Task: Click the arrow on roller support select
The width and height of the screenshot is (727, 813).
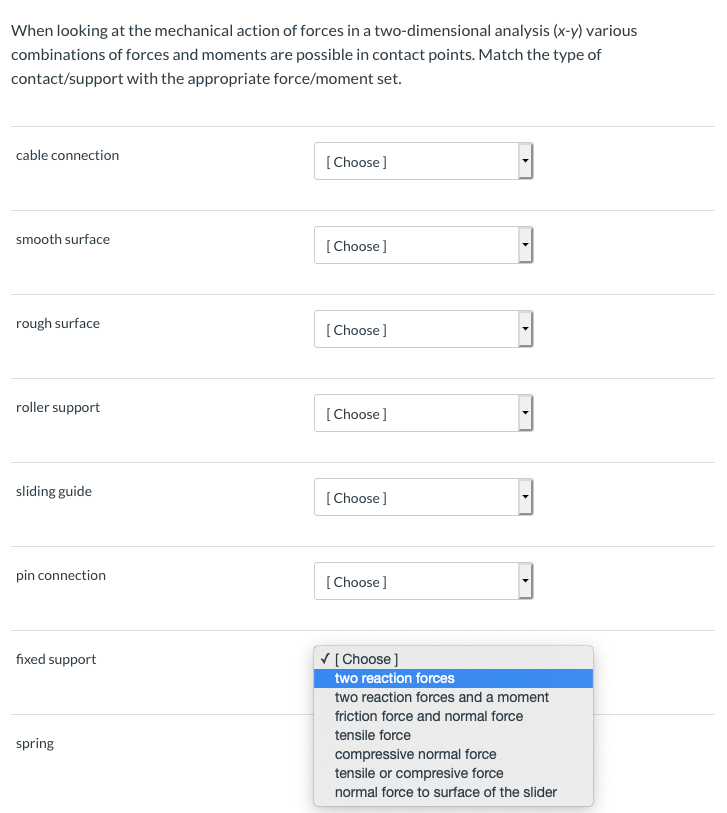Action: point(525,413)
